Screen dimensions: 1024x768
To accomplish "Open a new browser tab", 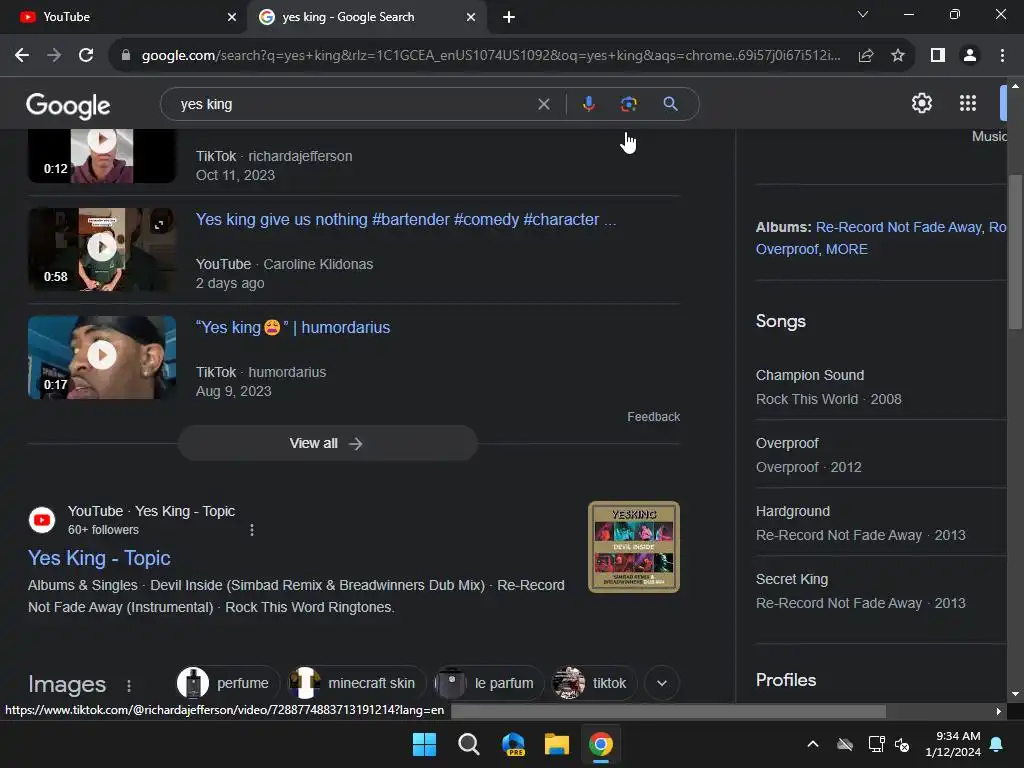I will point(509,17).
